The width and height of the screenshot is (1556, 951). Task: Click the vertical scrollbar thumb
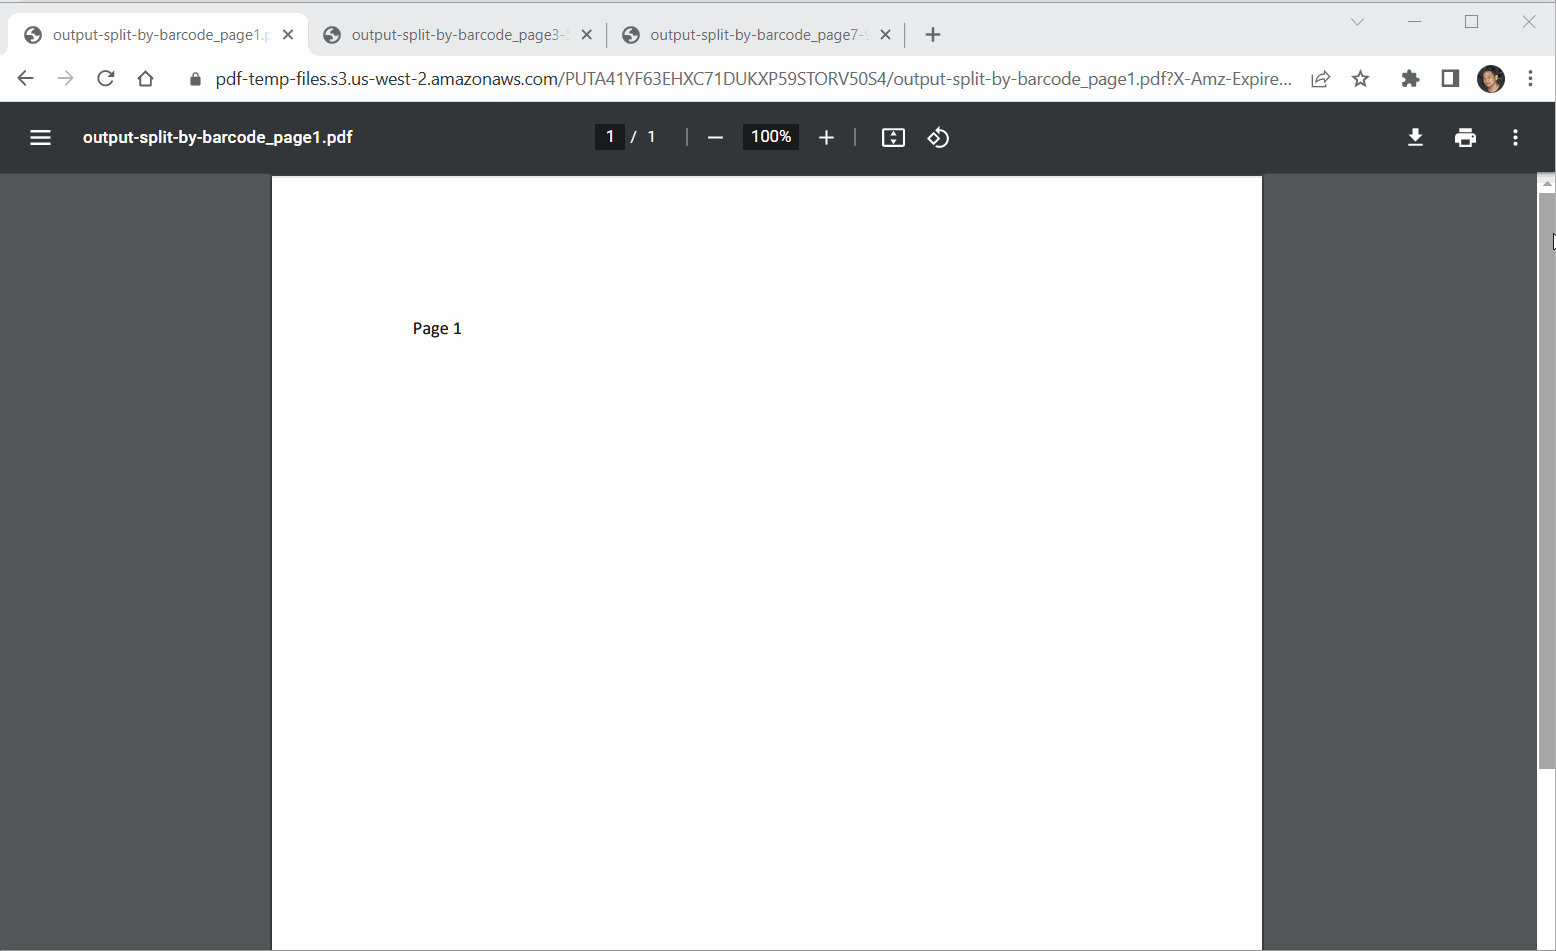coord(1547,481)
